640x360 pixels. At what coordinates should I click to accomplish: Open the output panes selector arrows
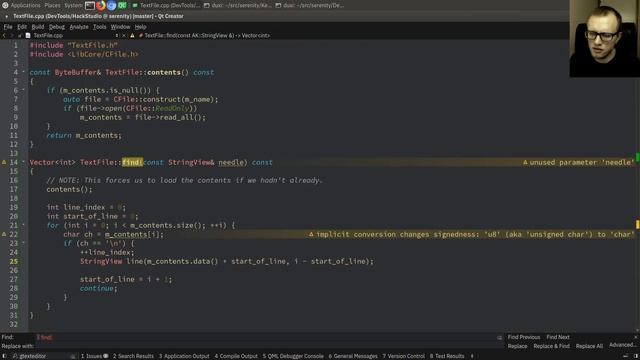click(x=472, y=356)
